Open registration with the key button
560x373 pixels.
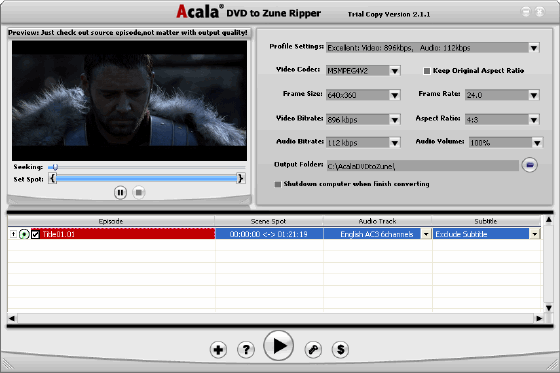[313, 350]
